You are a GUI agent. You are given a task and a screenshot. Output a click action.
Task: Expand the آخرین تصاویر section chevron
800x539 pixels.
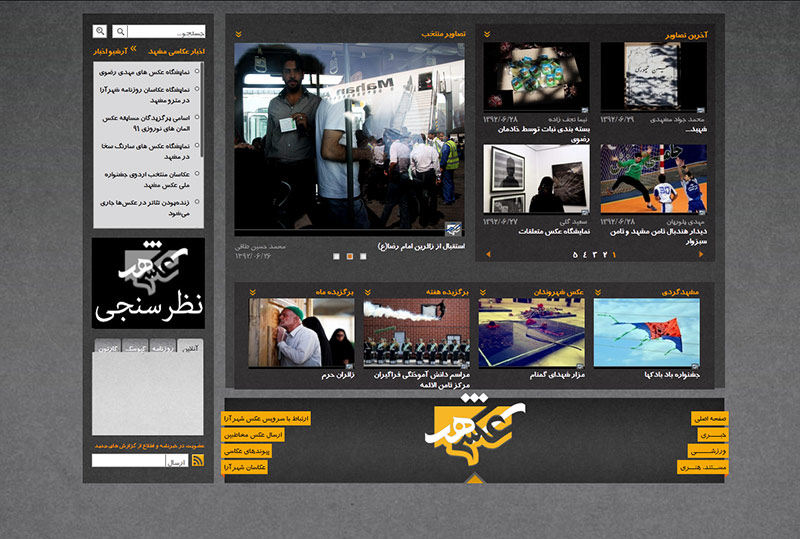(x=487, y=34)
